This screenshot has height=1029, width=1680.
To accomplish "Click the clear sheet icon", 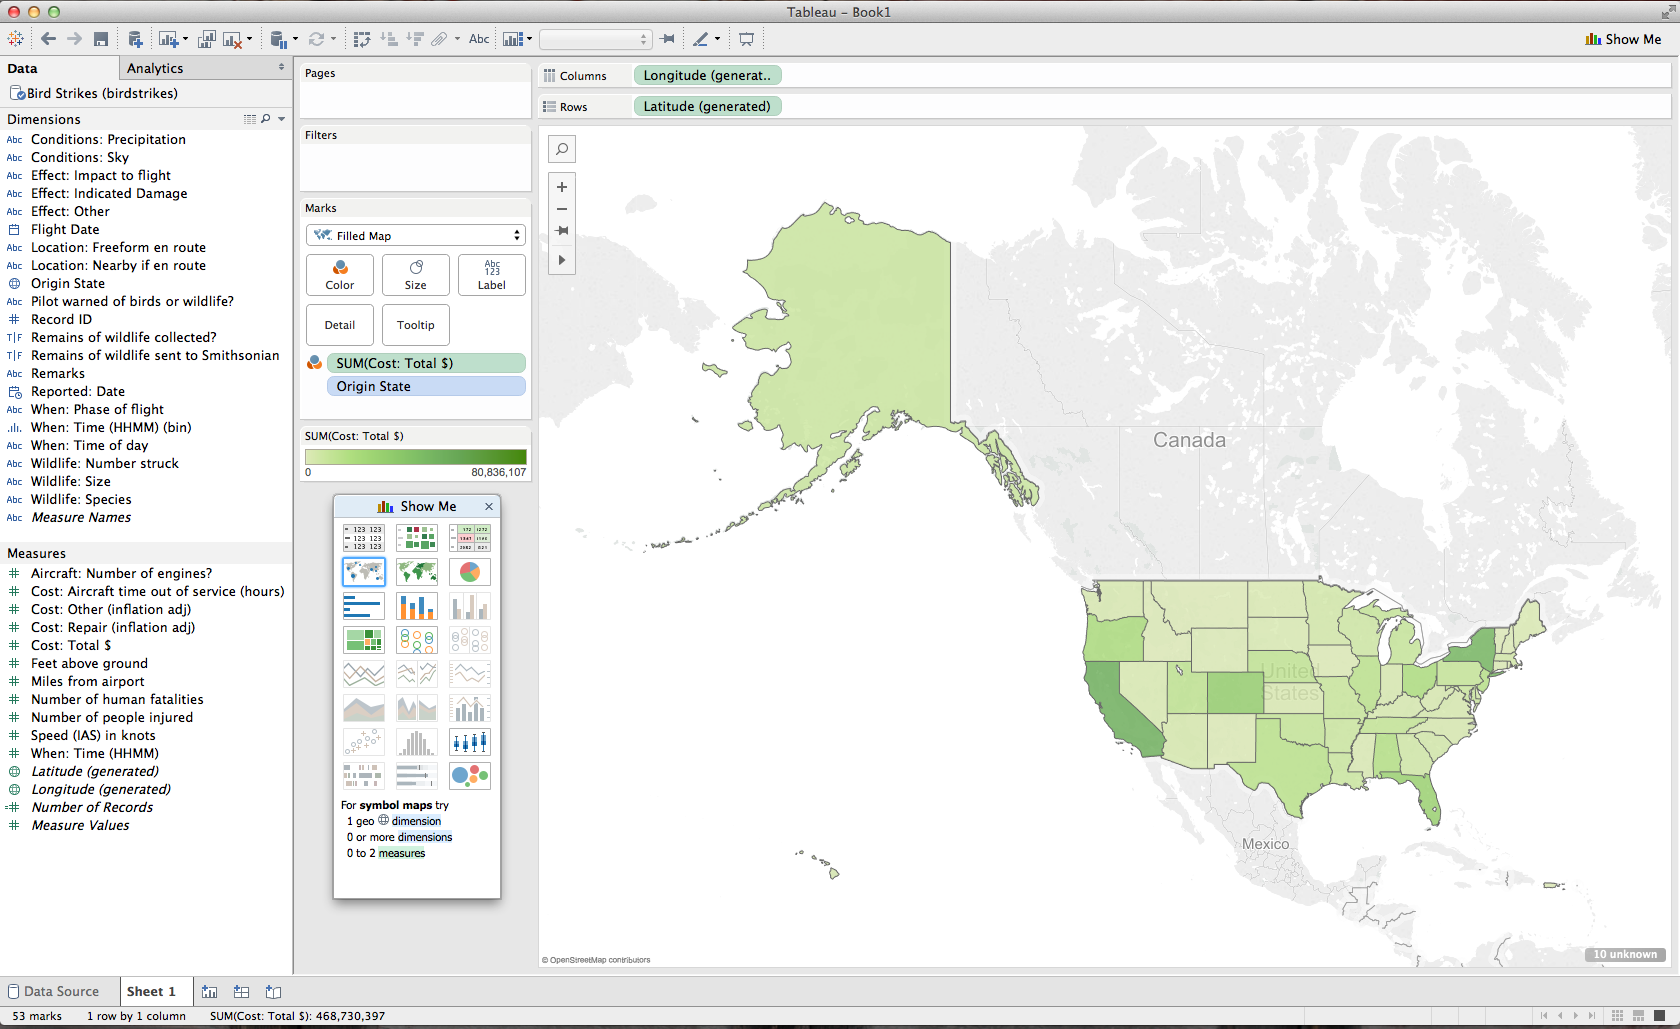I will (232, 39).
